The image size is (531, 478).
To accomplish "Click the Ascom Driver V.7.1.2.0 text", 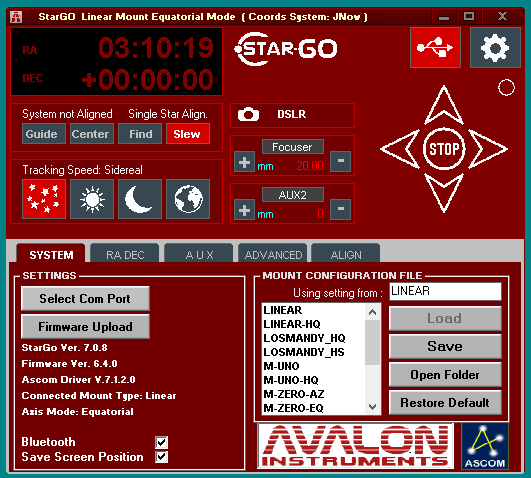I will click(78, 379).
